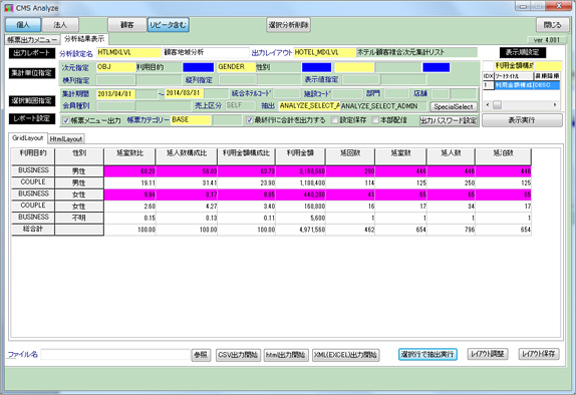Click the blue swatch beside 性別
This screenshot has height=395, width=576.
[x=317, y=67]
